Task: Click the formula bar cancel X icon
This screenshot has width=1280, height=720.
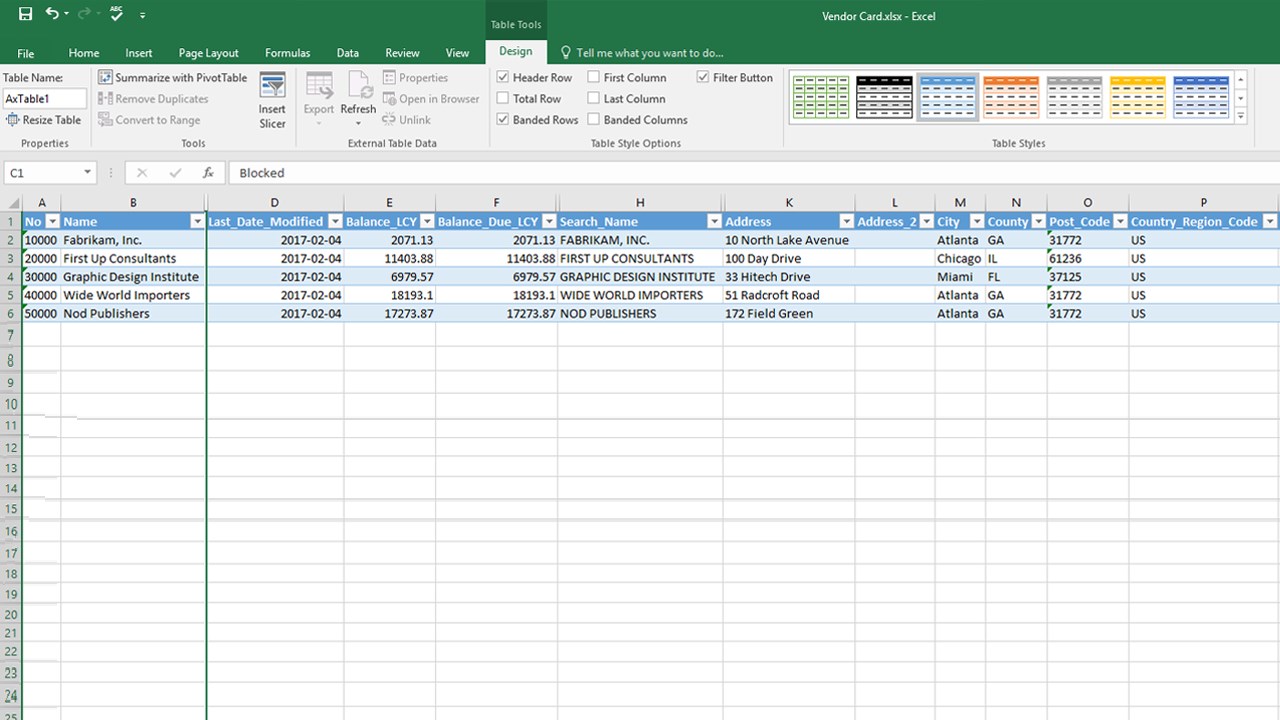Action: (142, 172)
